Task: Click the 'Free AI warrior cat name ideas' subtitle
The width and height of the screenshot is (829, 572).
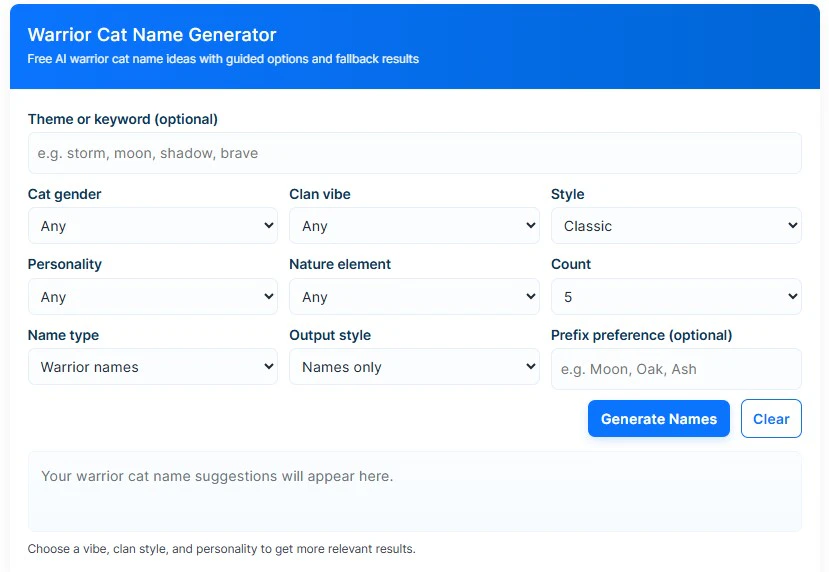Action: pos(223,59)
